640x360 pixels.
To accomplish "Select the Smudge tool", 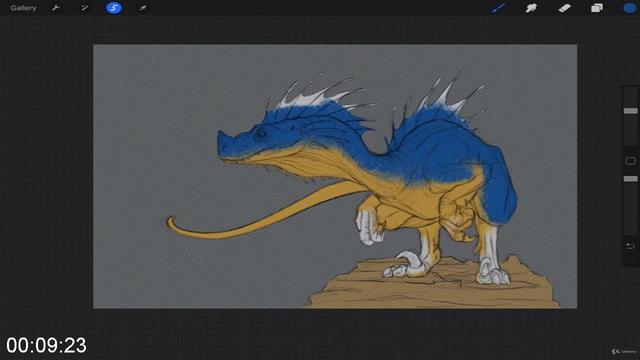I will (531, 8).
